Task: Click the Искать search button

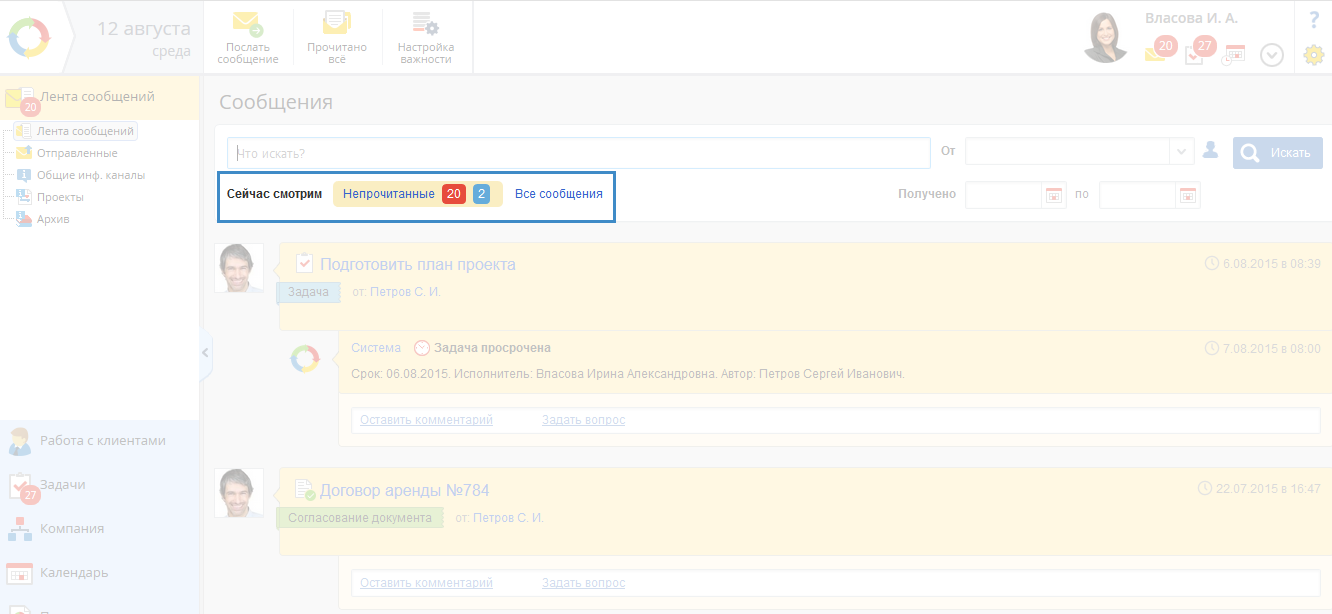Action: [x=1277, y=153]
